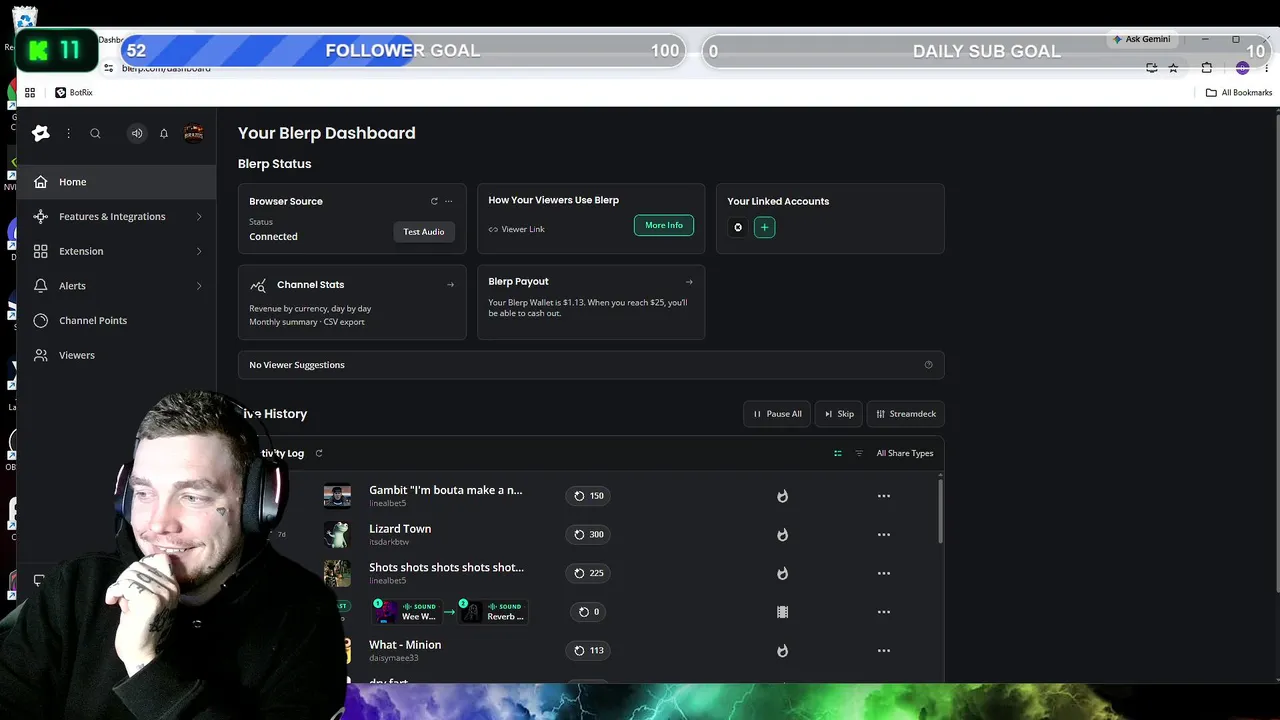Open the Activity Log filter icon

(x=858, y=453)
